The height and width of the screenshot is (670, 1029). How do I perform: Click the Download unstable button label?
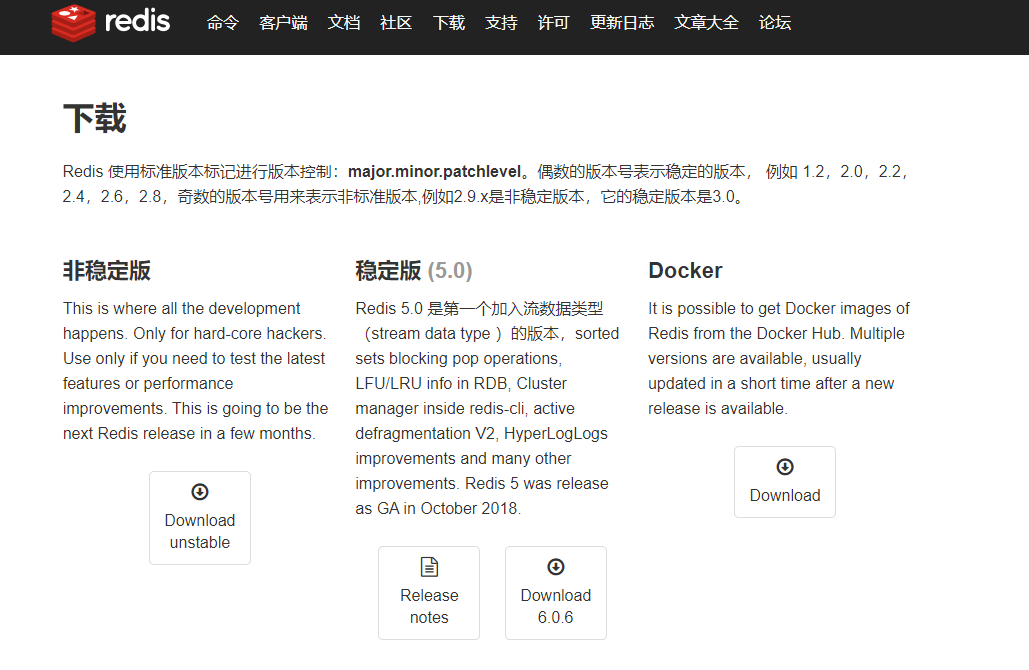[x=200, y=532]
